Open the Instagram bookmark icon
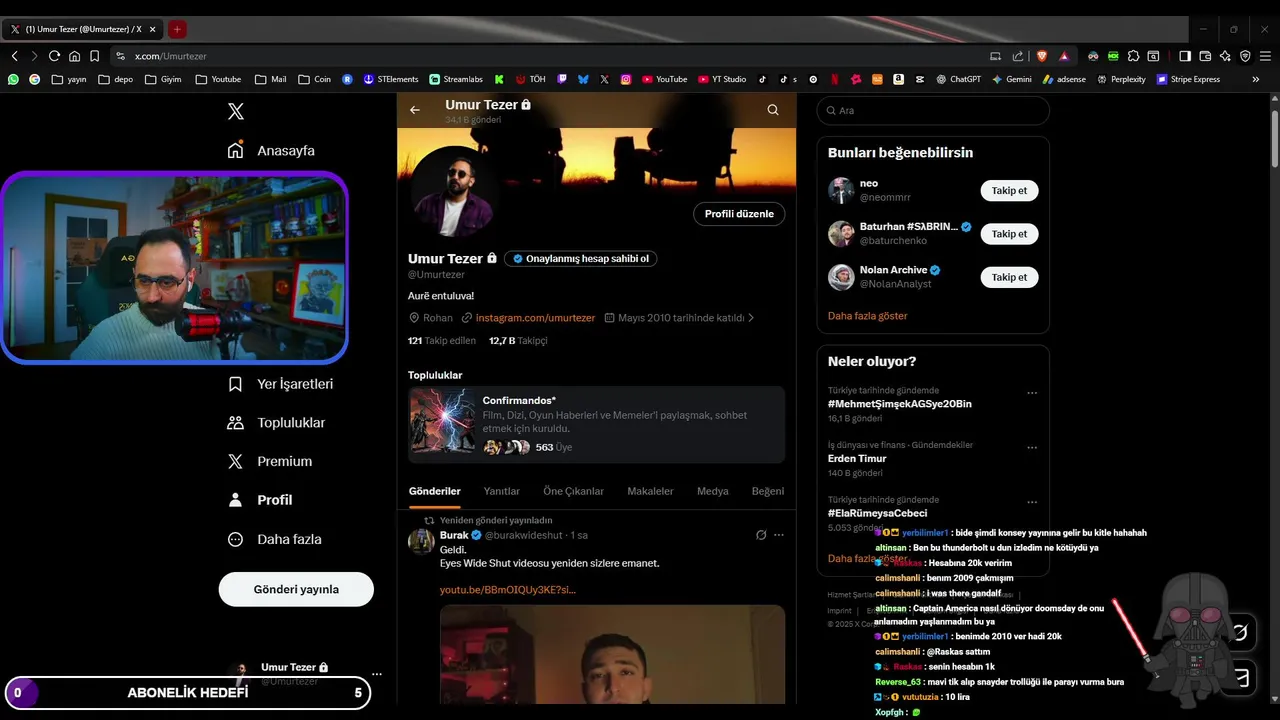The height and width of the screenshot is (720, 1280). (626, 79)
